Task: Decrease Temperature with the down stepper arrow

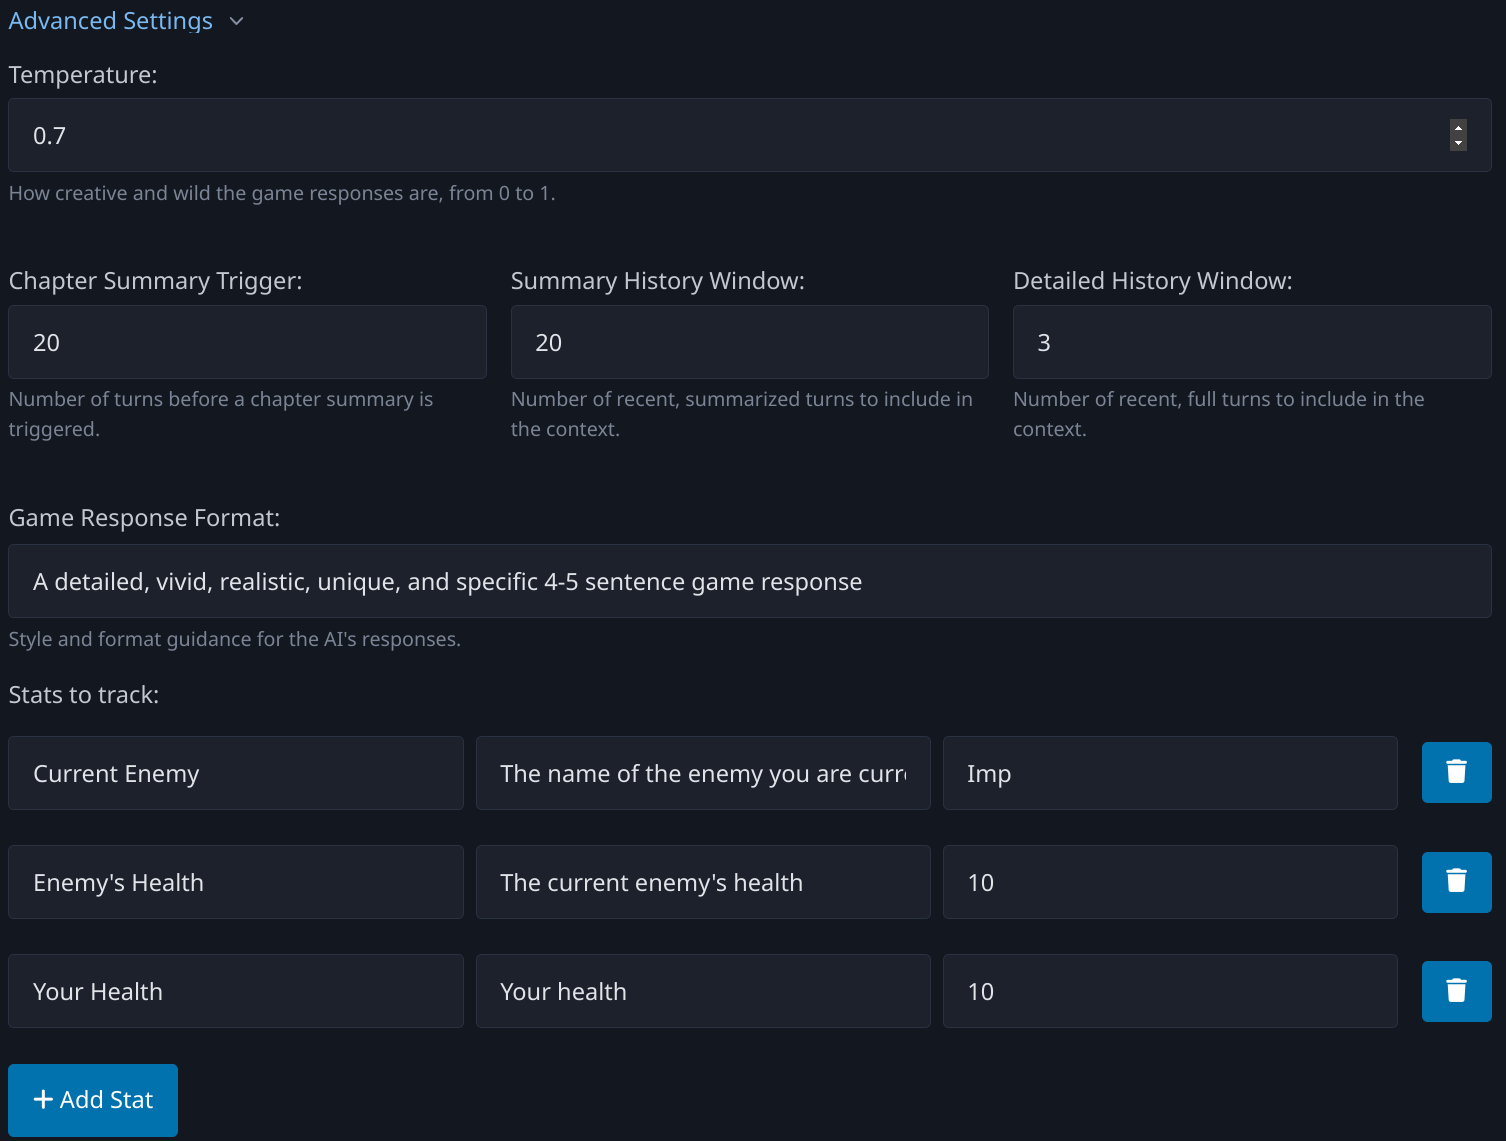Action: tap(1458, 143)
